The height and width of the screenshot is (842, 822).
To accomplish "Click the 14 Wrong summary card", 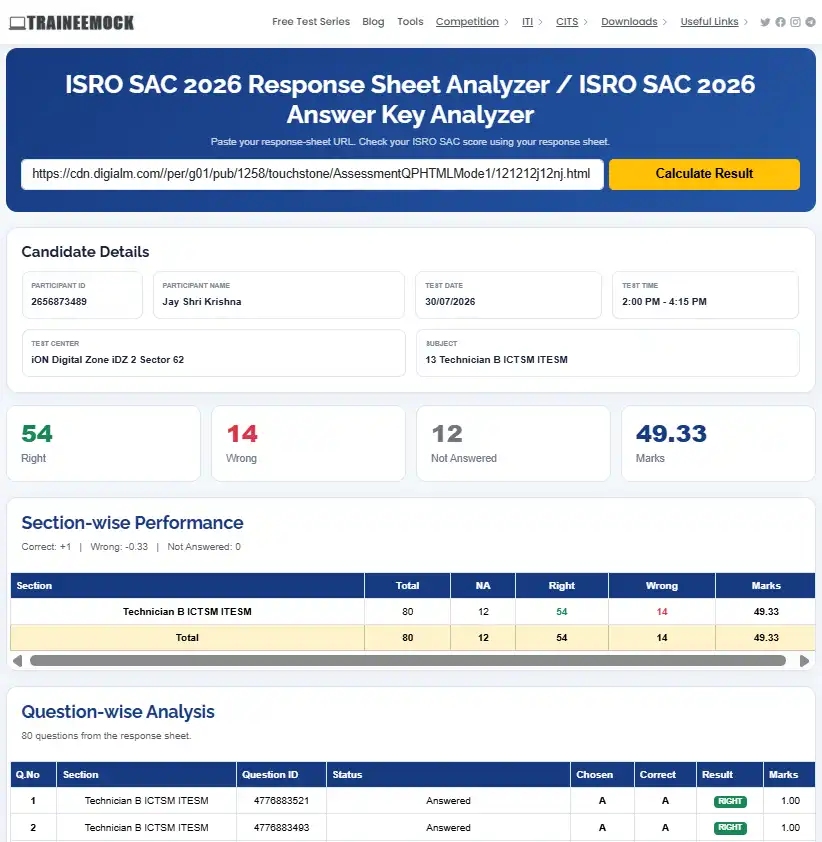I will 308,444.
